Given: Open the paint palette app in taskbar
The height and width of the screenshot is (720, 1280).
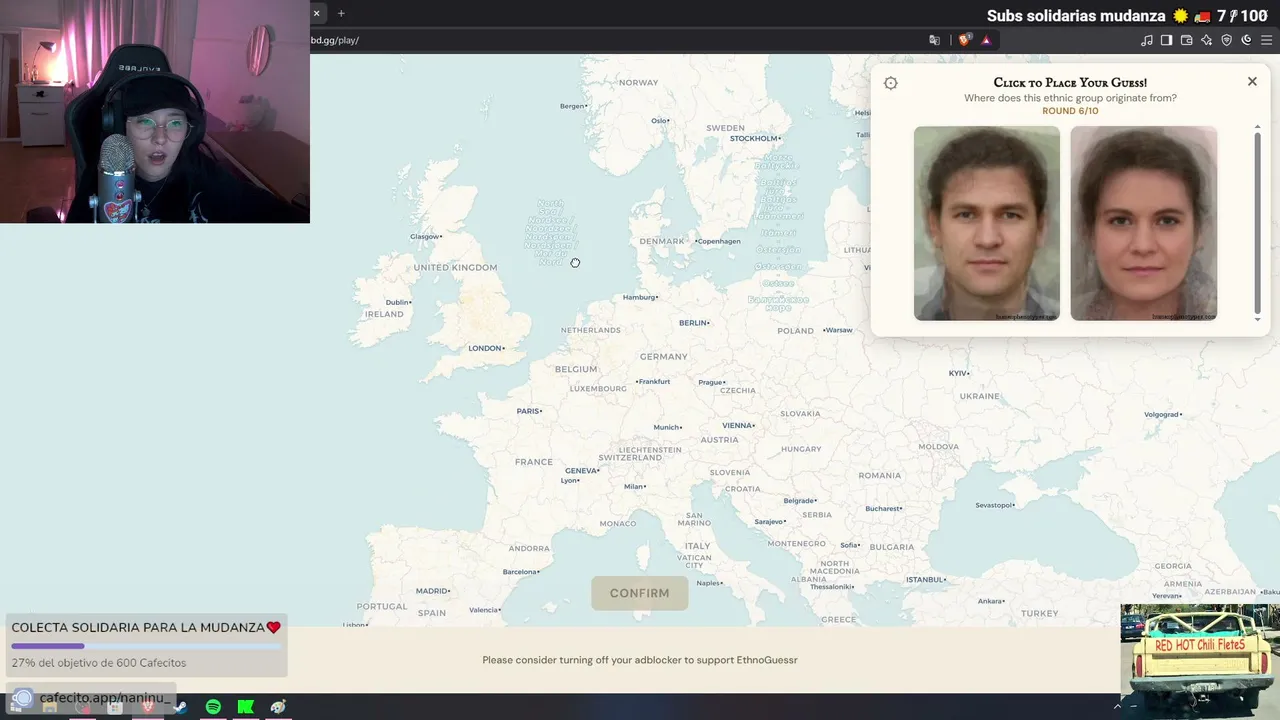Looking at the screenshot, I should point(278,707).
